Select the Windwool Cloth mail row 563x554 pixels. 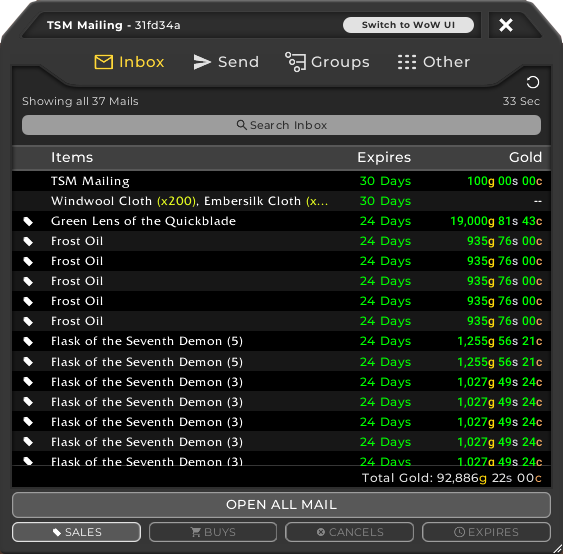point(281,201)
